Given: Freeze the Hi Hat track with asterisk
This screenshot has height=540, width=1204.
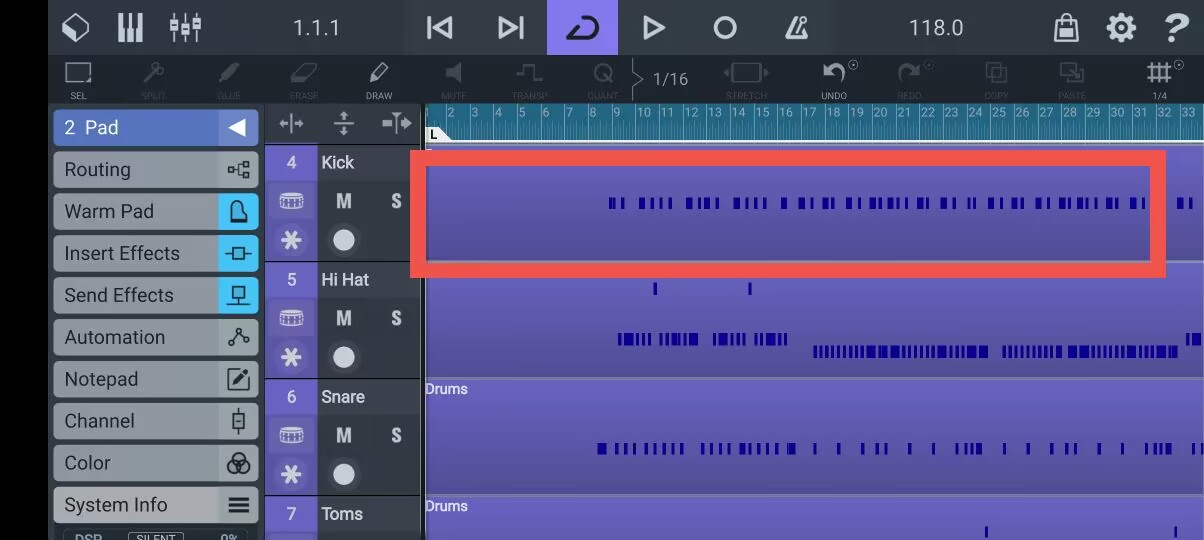Looking at the screenshot, I should [291, 357].
